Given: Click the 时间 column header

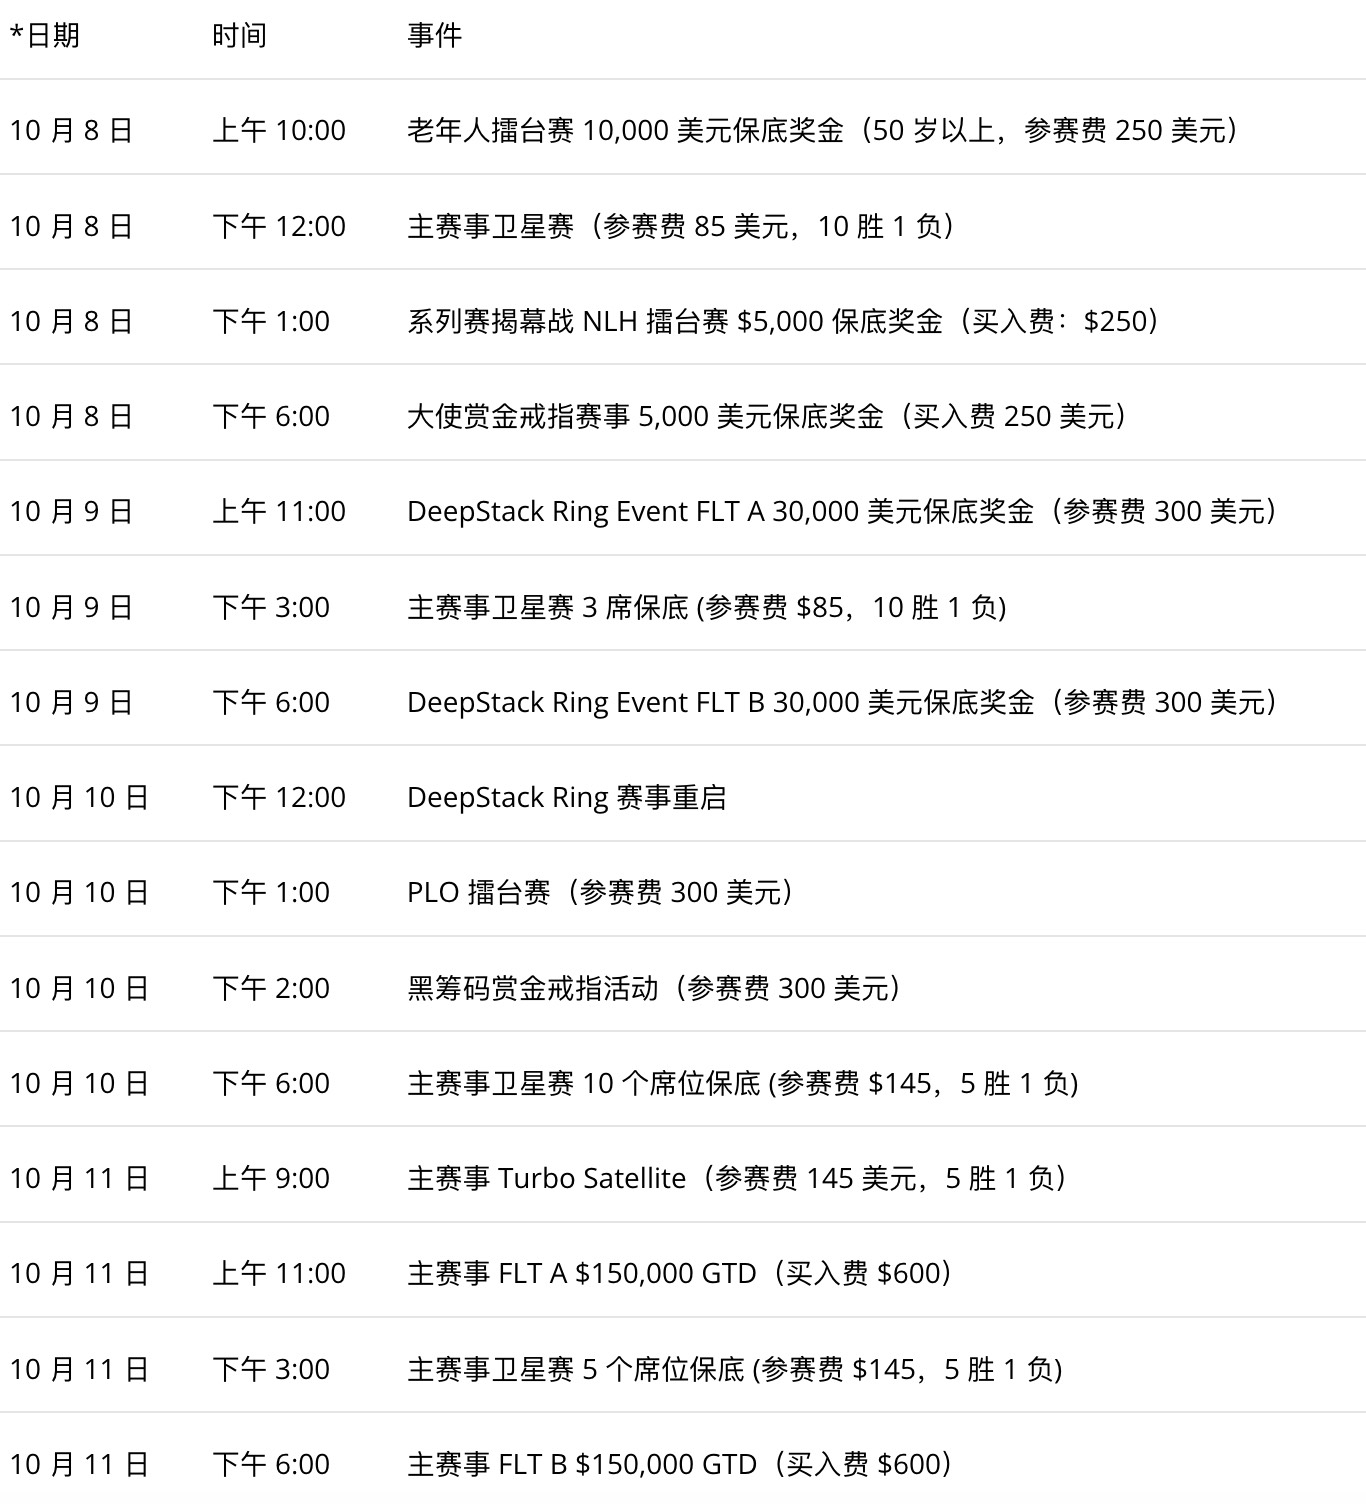Looking at the screenshot, I should pos(239,36).
